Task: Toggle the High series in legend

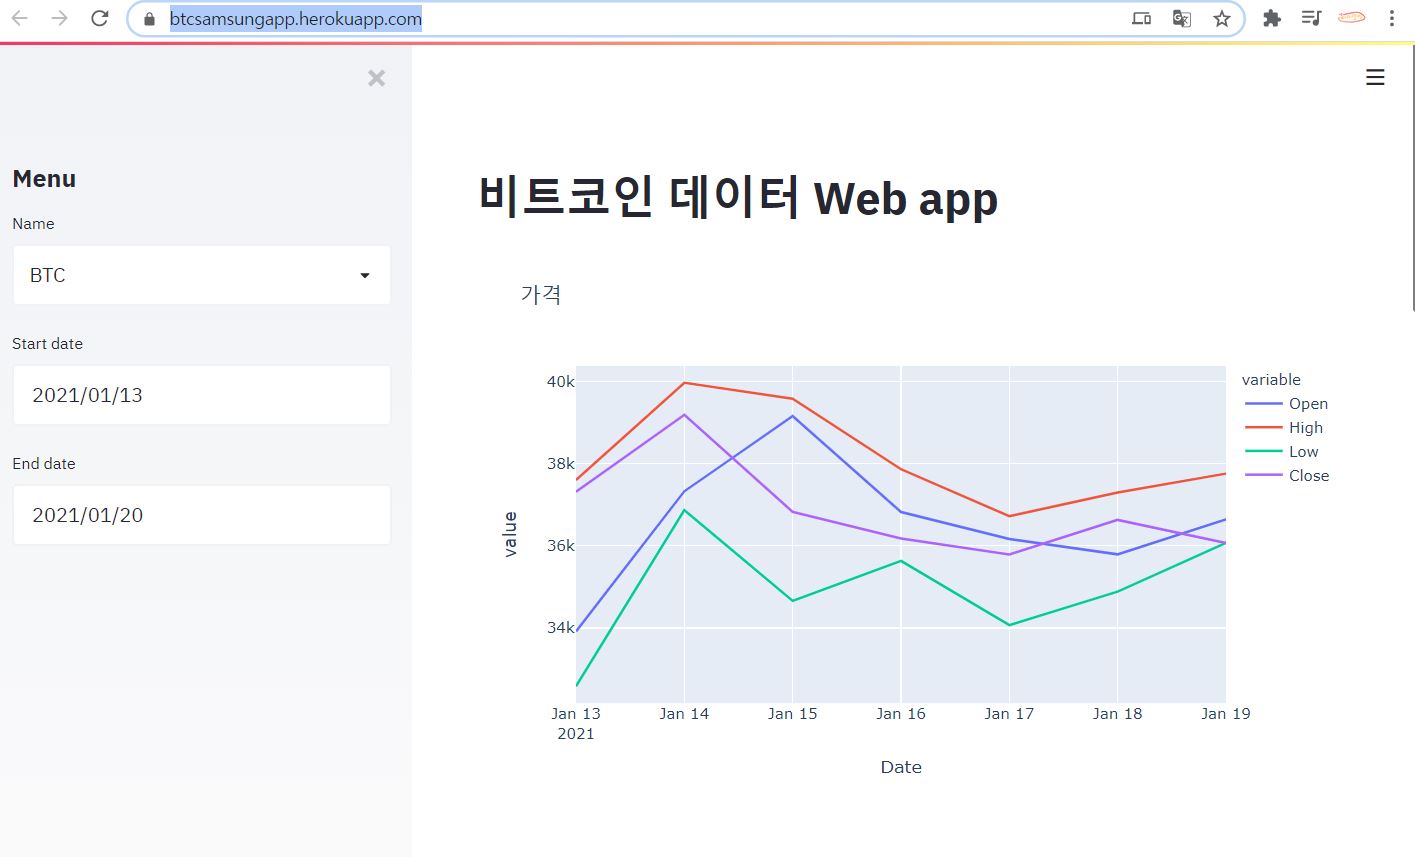Action: coord(1284,428)
